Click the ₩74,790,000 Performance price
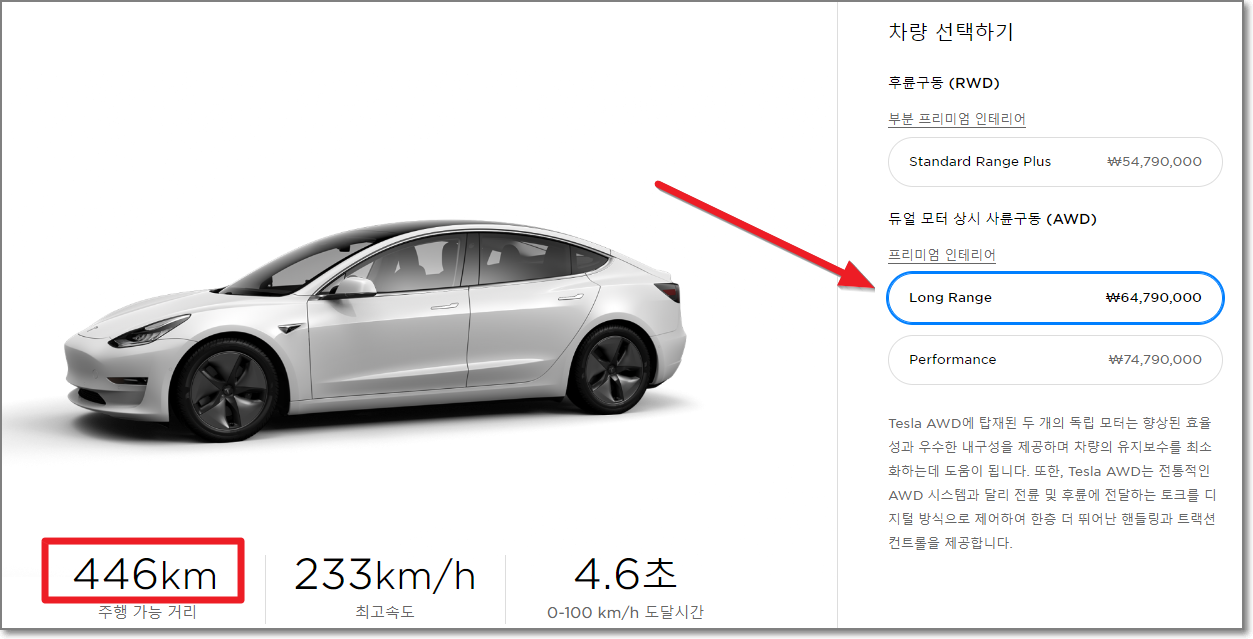This screenshot has width=1253, height=639. click(x=1155, y=360)
